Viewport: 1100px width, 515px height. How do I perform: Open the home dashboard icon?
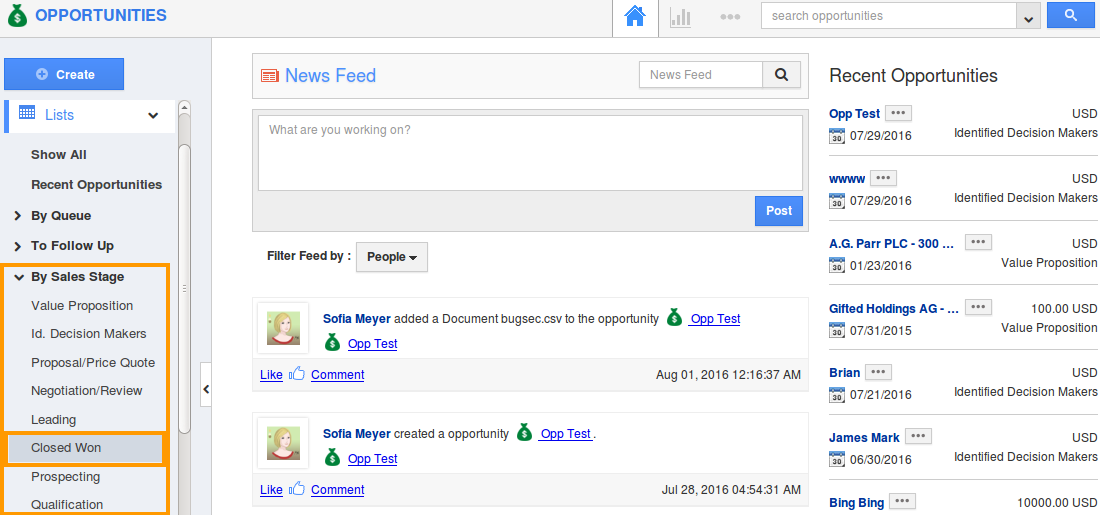[635, 17]
